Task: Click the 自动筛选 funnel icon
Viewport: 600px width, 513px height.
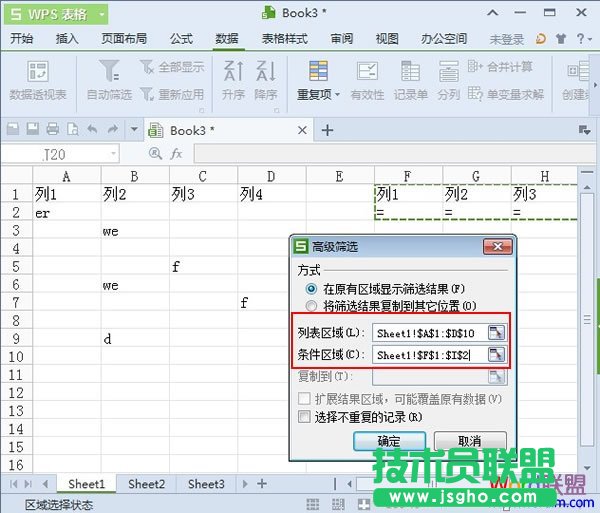Action: click(x=110, y=73)
